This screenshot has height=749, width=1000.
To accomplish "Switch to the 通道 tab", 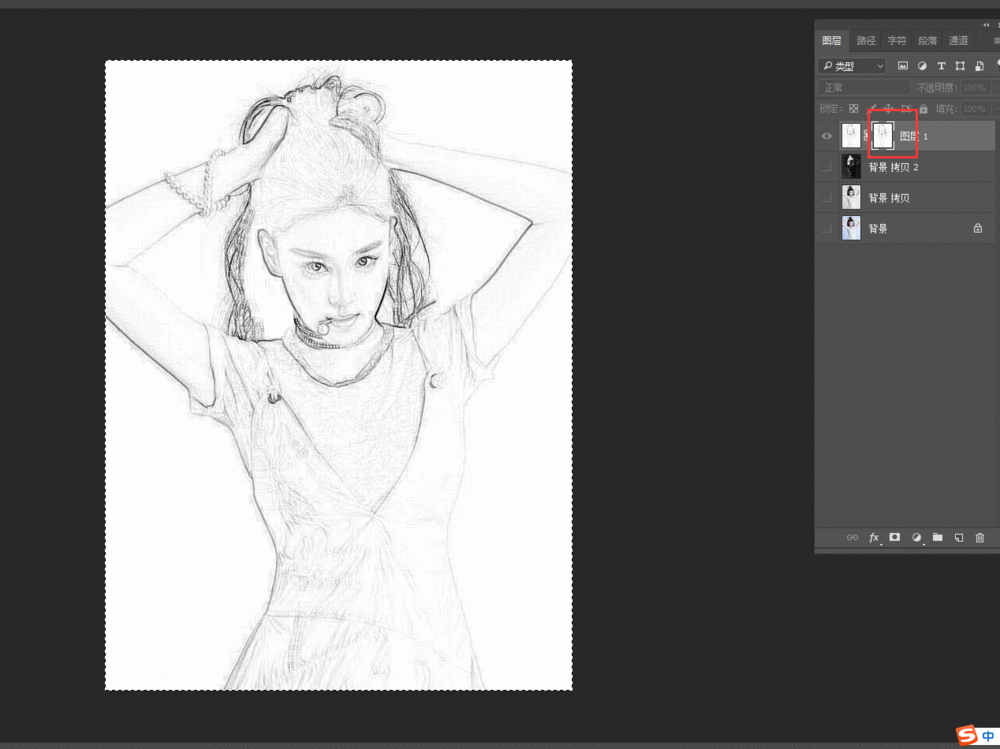I will tap(958, 41).
